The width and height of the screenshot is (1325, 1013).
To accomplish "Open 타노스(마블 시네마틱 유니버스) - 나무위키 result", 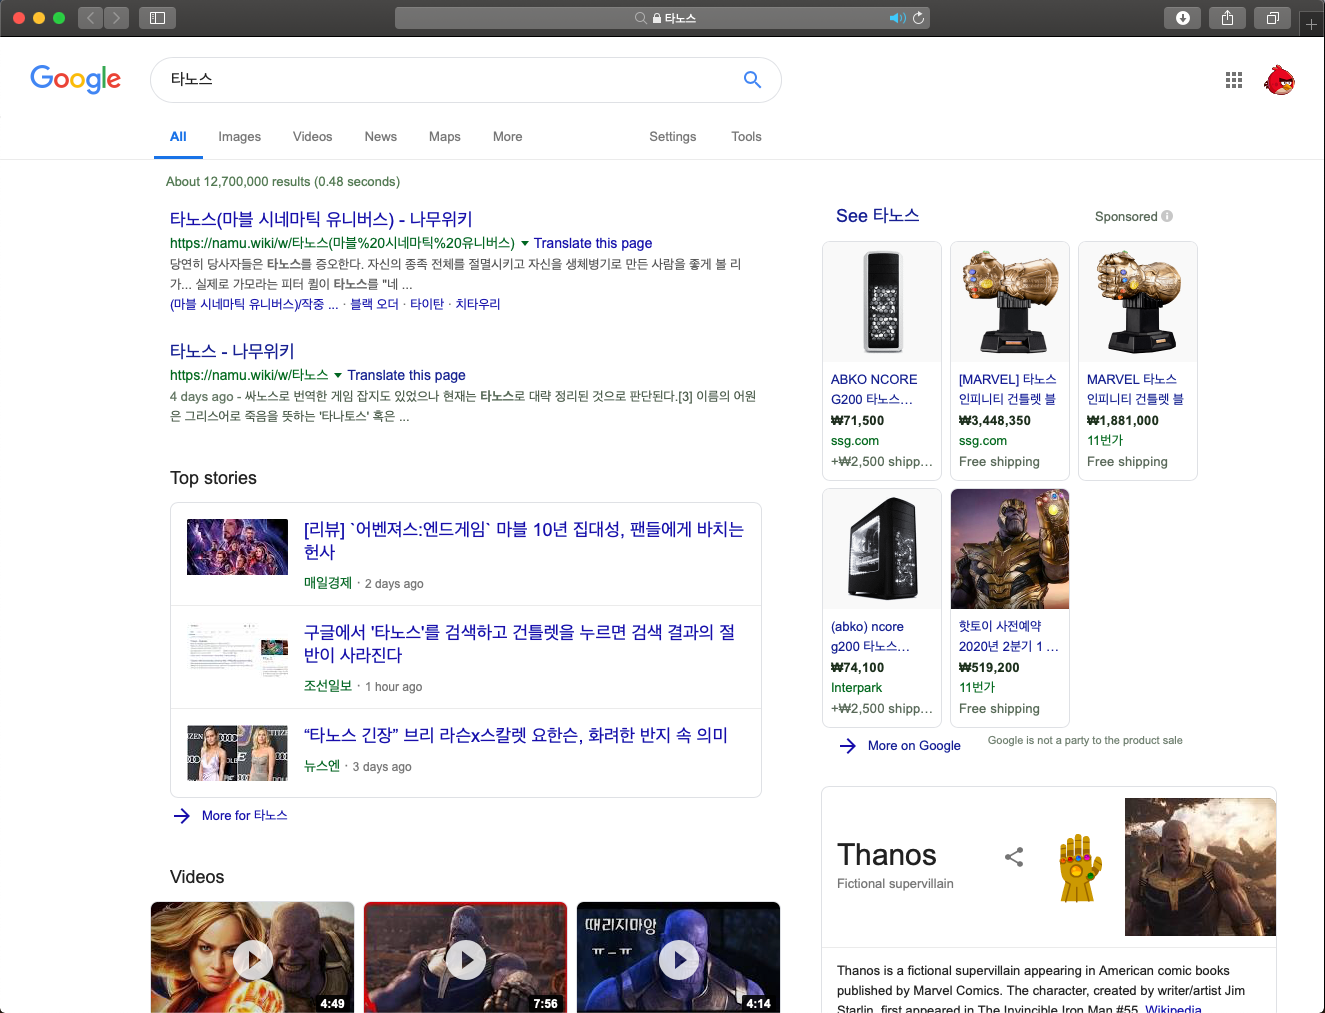I will tap(321, 219).
